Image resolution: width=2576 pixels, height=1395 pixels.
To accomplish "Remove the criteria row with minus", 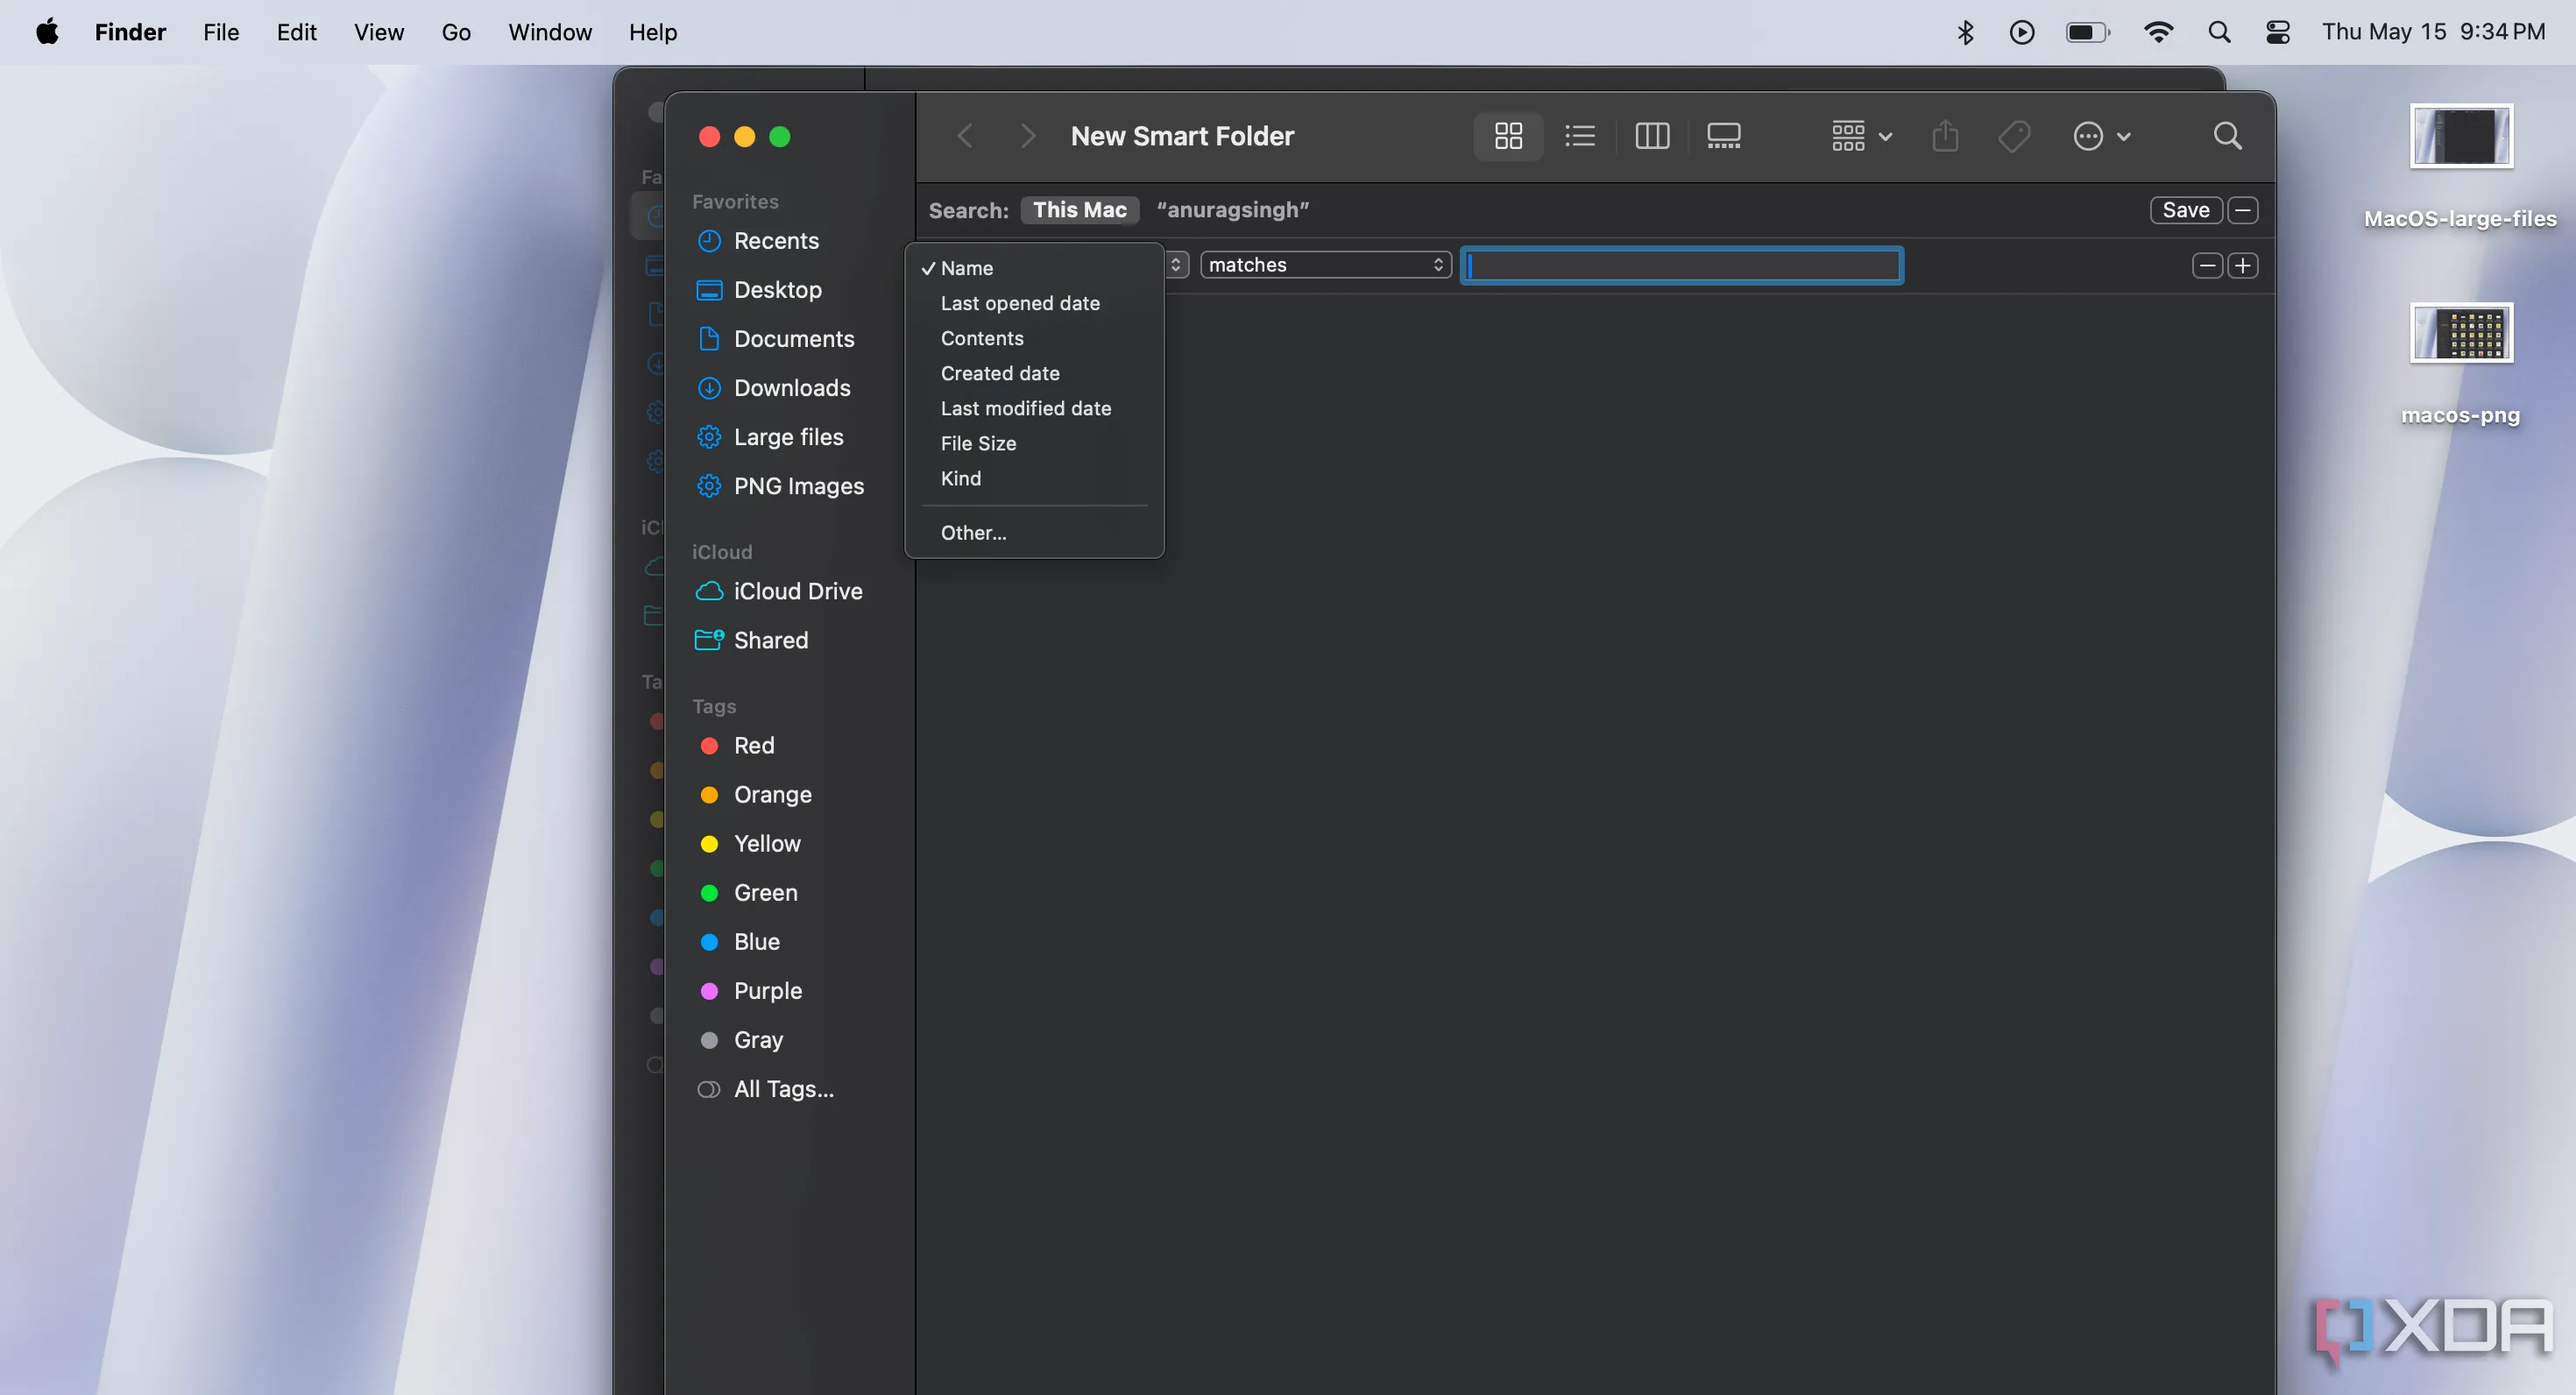I will click(2207, 265).
